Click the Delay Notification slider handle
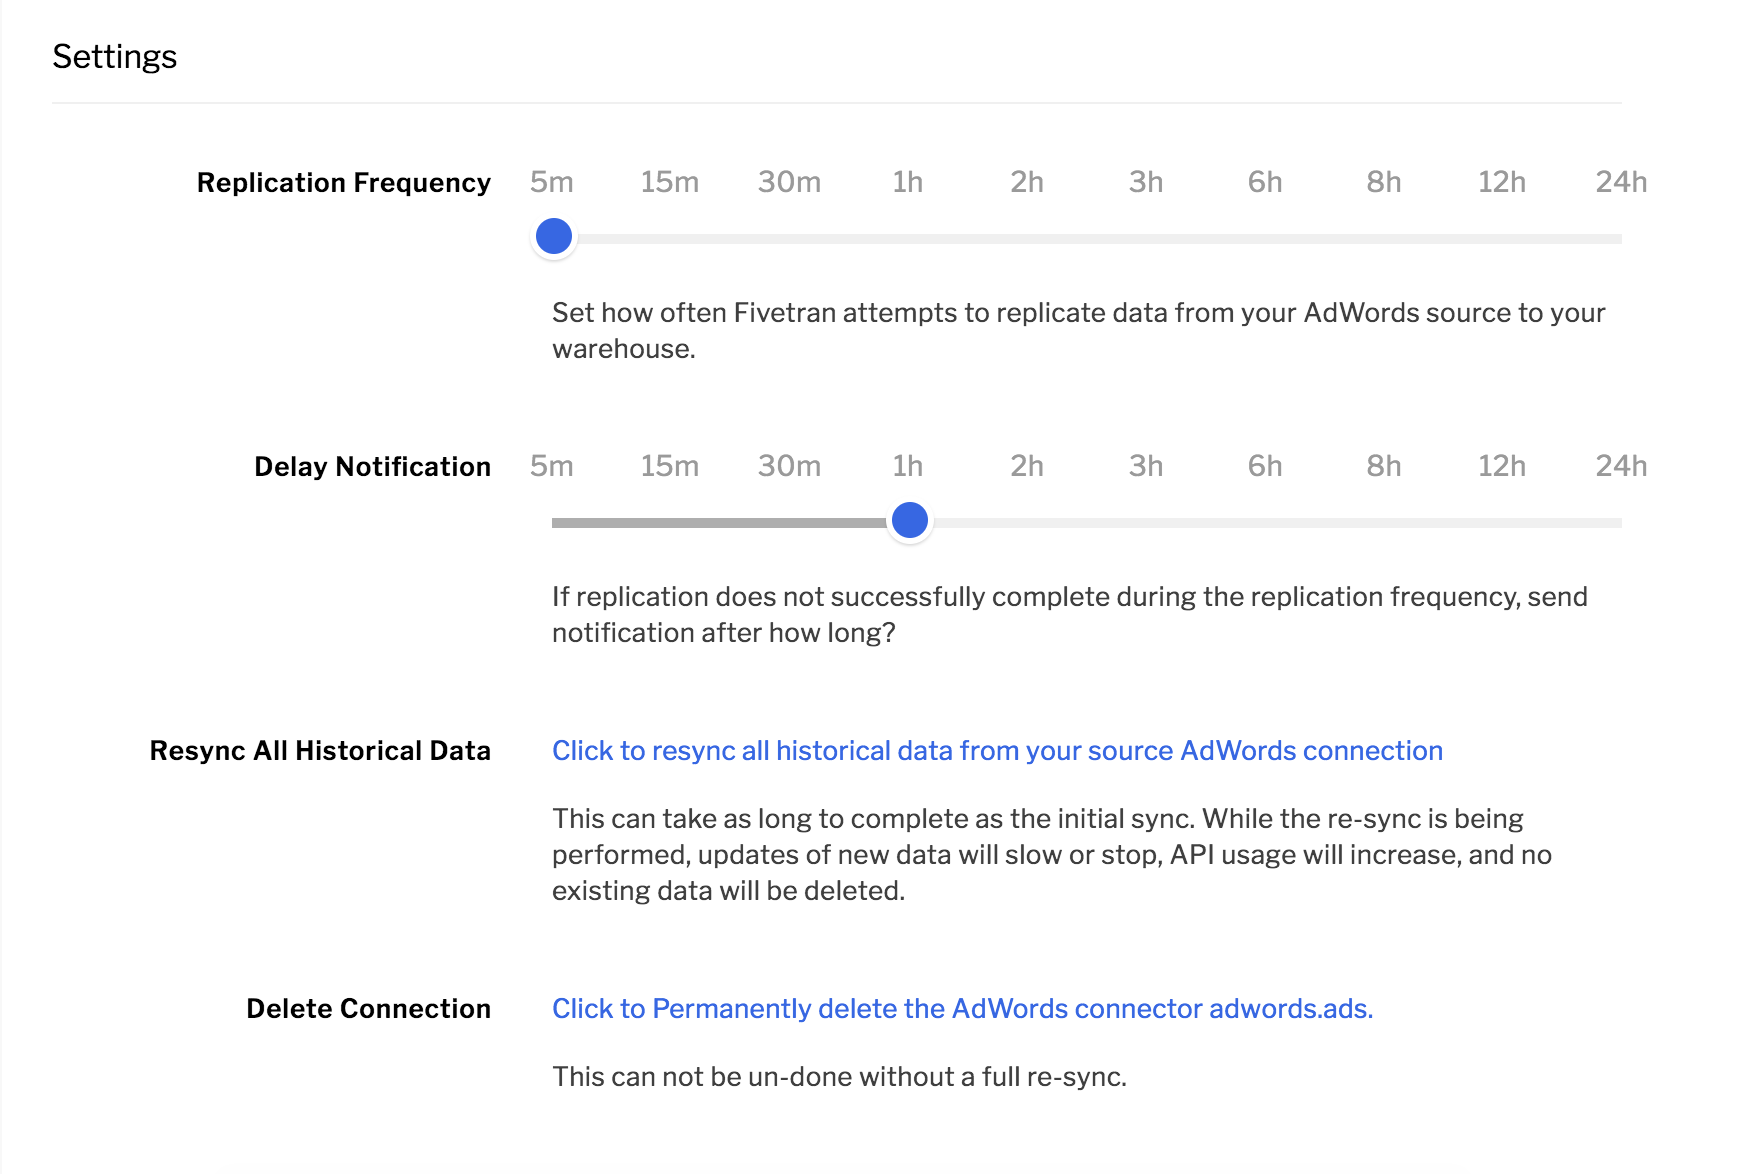The image size is (1748, 1174). tap(909, 520)
